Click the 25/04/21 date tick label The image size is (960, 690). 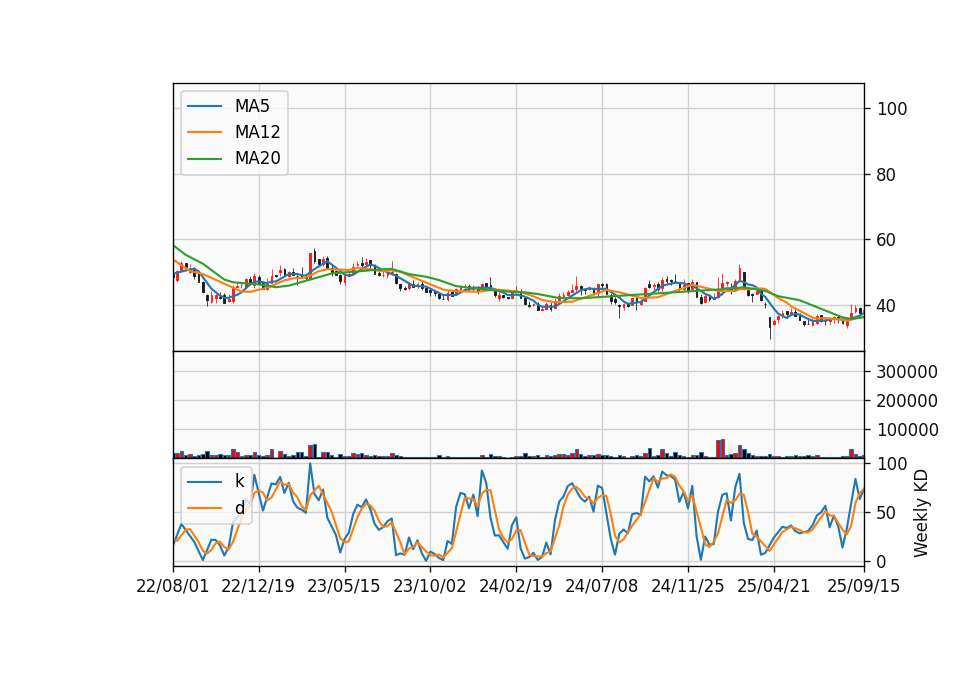pyautogui.click(x=773, y=586)
